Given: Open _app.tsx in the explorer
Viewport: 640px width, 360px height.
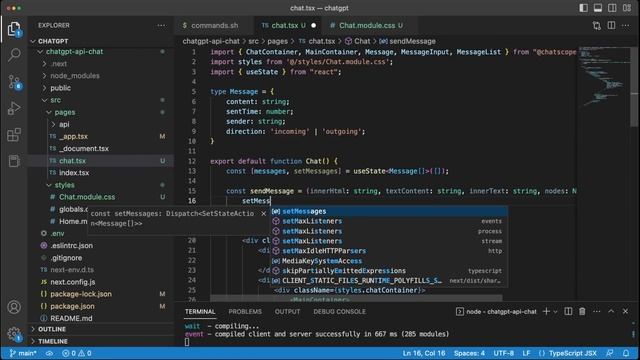Looking at the screenshot, I should (x=73, y=136).
